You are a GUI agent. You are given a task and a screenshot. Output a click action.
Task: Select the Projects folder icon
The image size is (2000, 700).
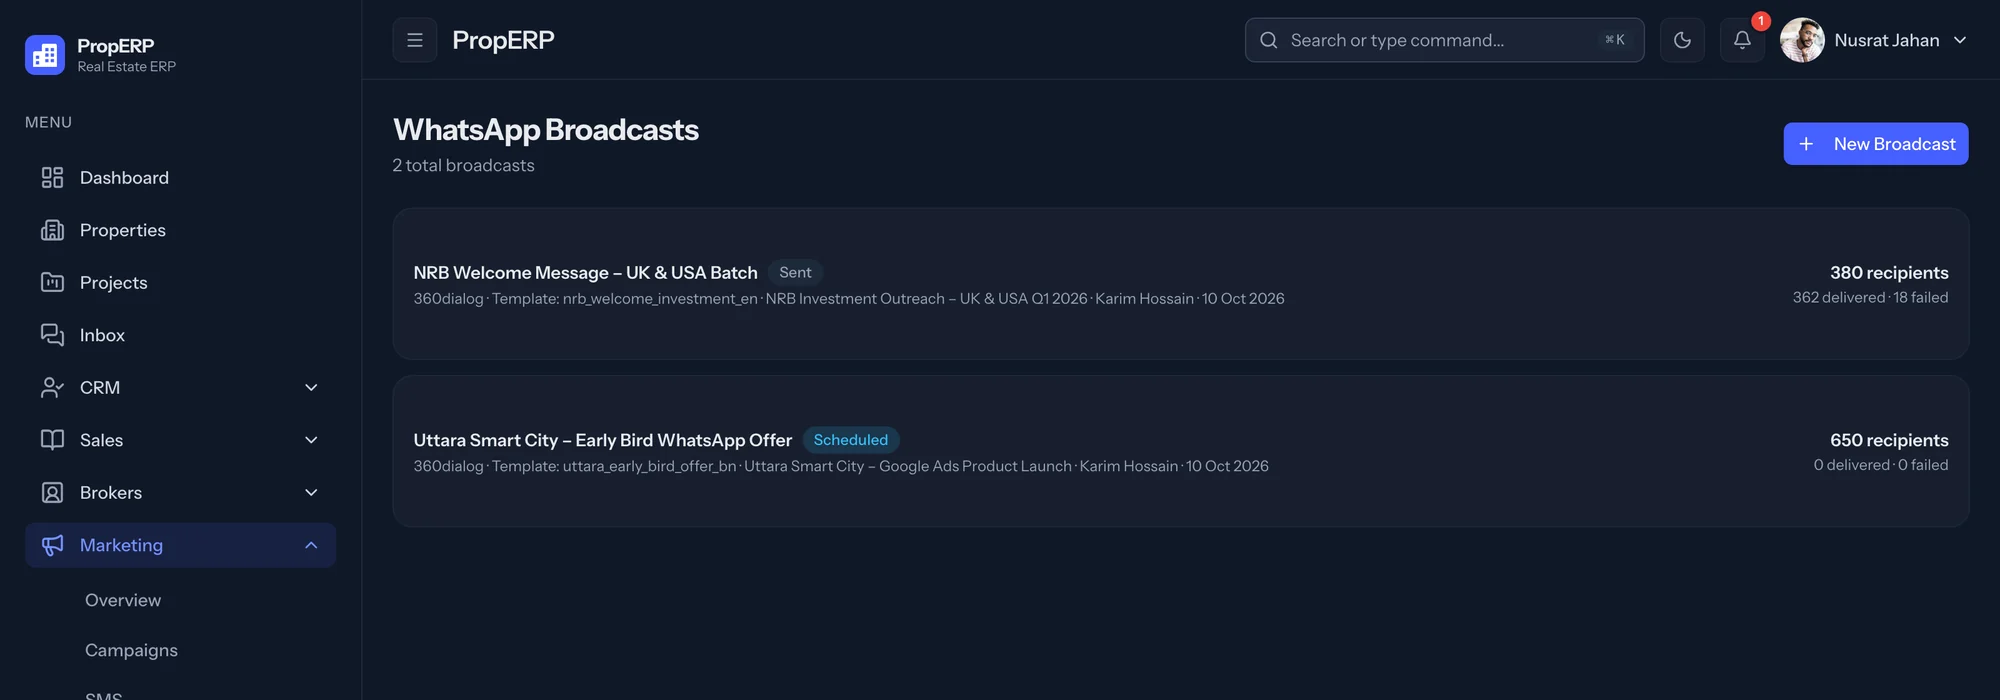(52, 283)
